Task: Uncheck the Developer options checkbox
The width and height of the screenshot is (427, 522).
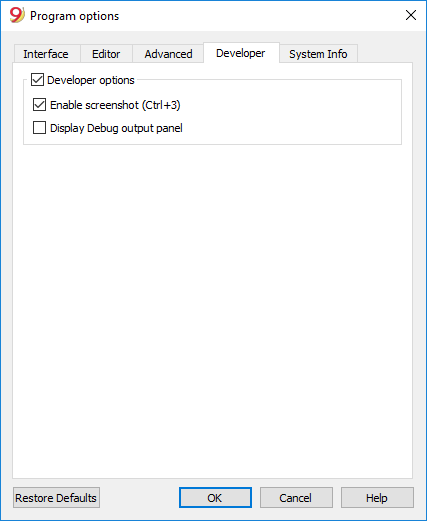Action: point(37,80)
